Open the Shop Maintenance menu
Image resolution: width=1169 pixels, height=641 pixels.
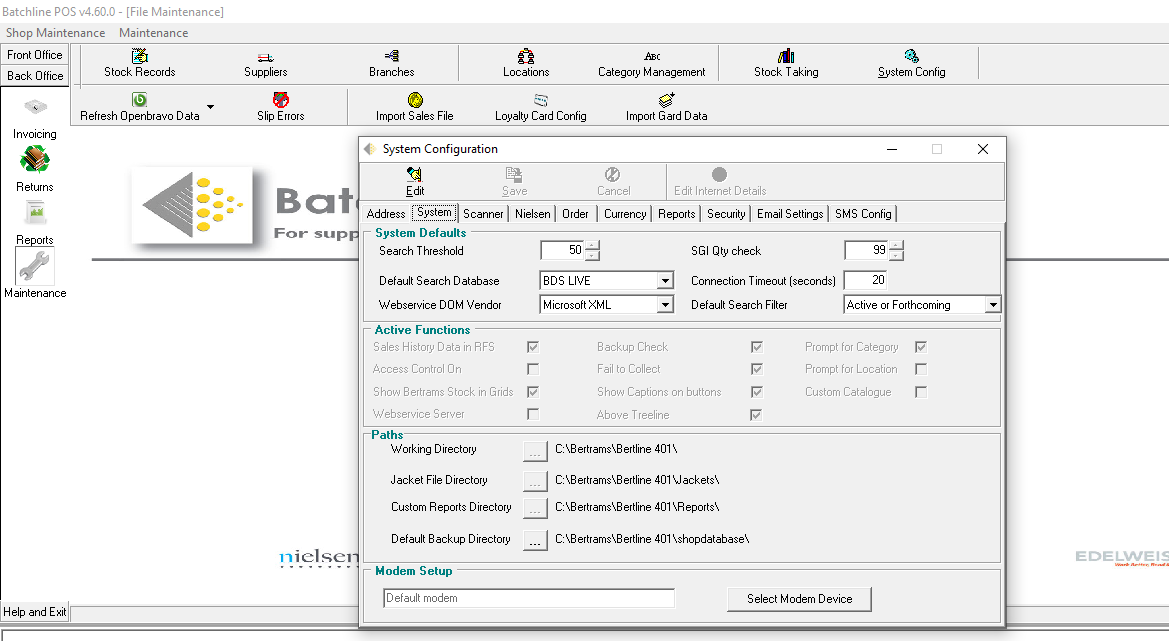point(55,33)
